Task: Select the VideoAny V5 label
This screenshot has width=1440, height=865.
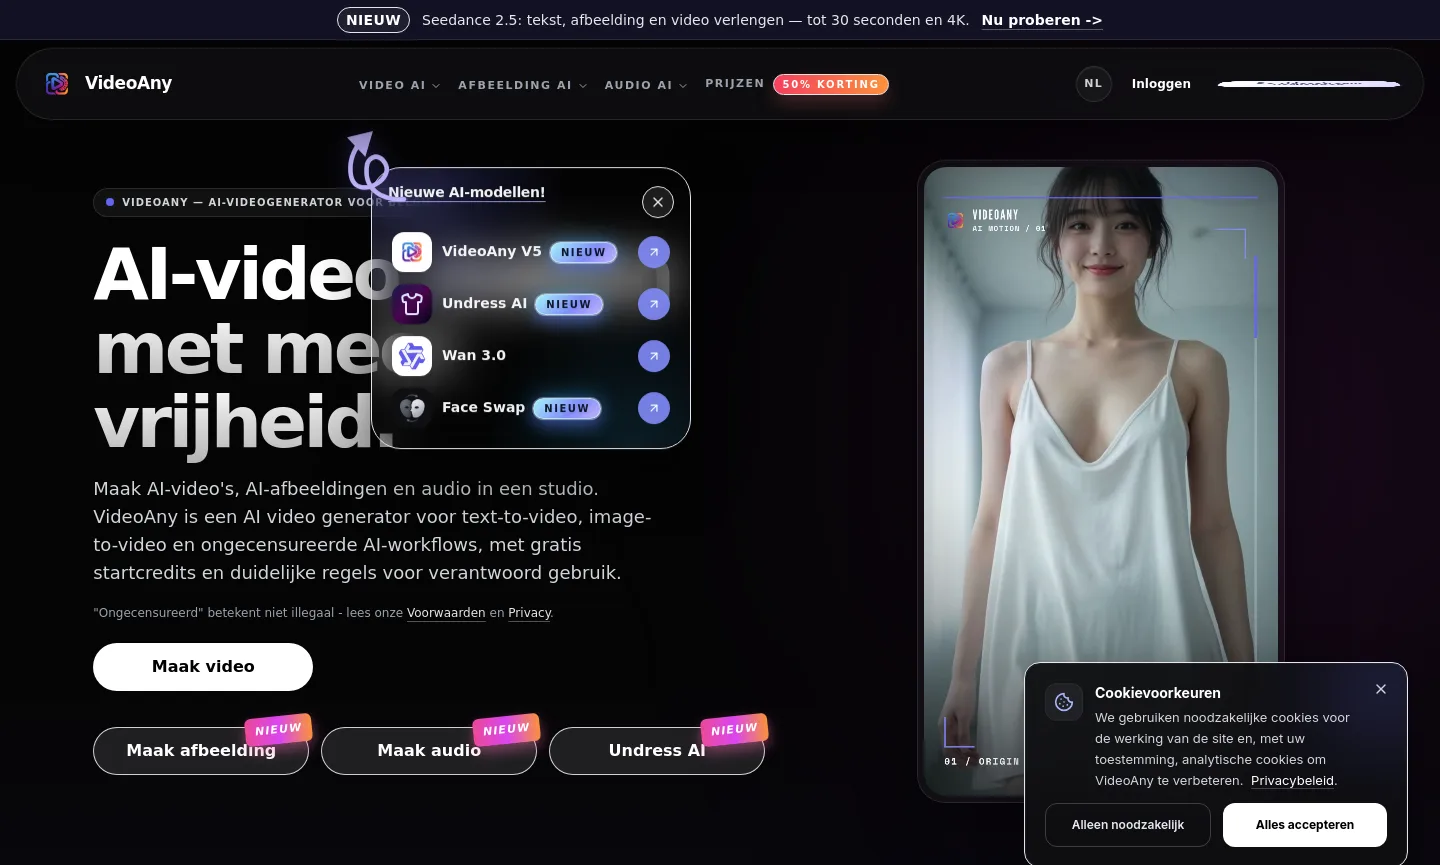Action: point(492,251)
